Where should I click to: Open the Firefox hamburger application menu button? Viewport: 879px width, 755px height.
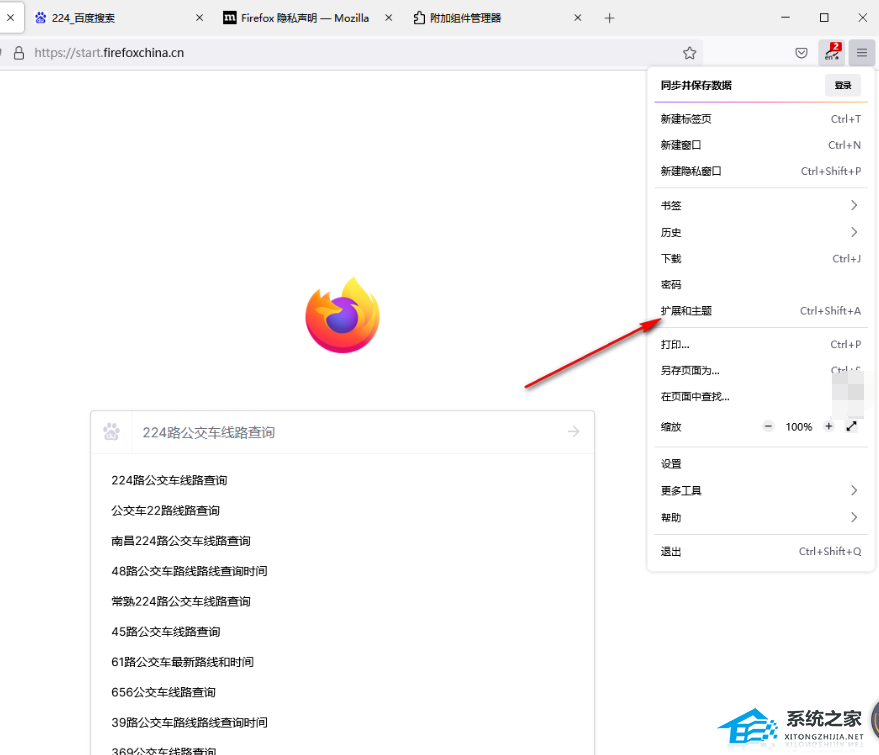coord(862,53)
